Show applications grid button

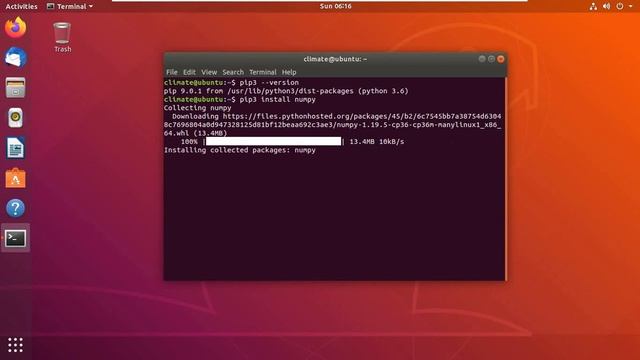tap(16, 345)
